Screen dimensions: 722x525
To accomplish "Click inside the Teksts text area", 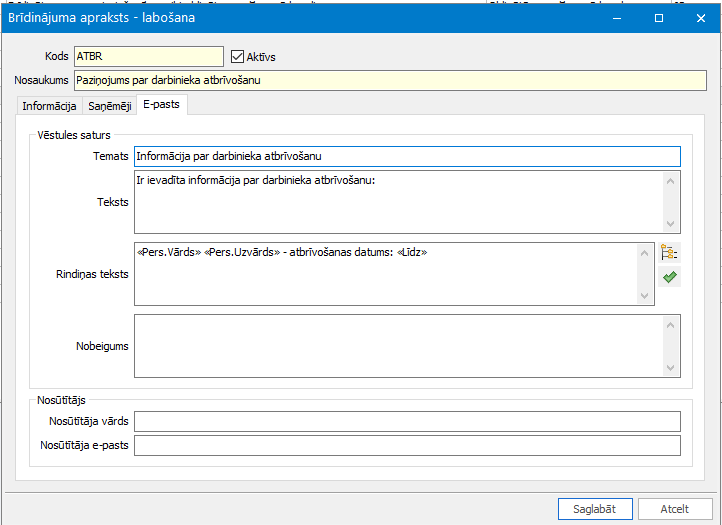I will tap(397, 201).
